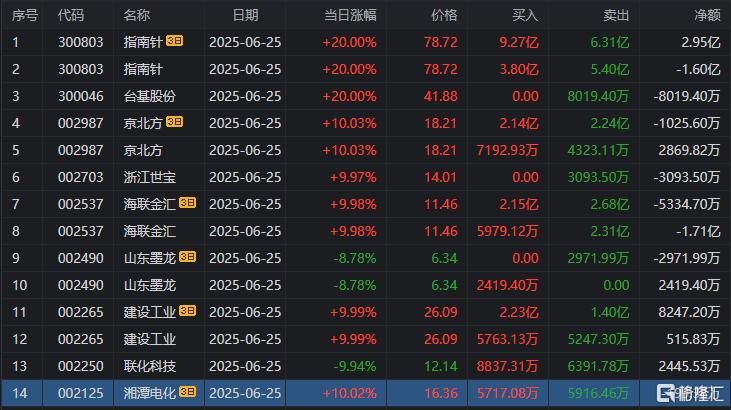
Task: Click code 002250 in row 13
Action: [81, 367]
